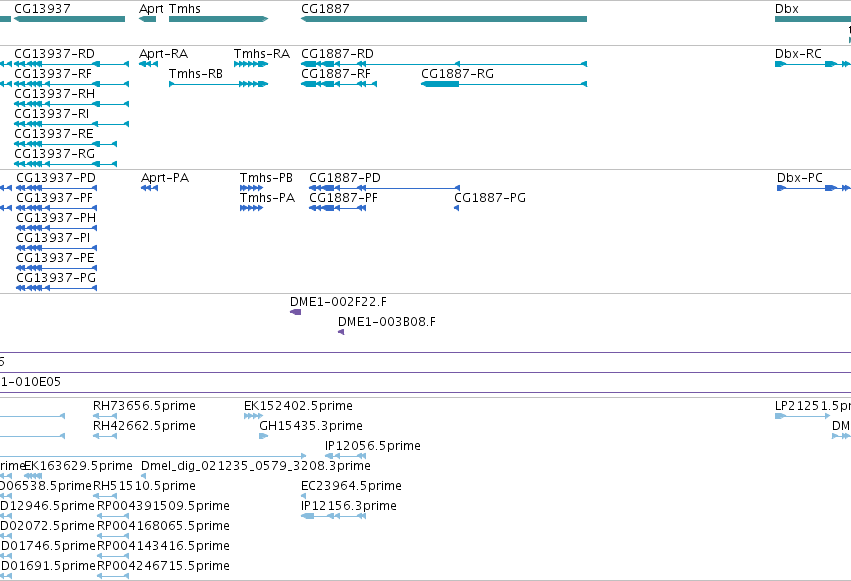
Task: Click the Dbx gene label
Action: coord(786,9)
